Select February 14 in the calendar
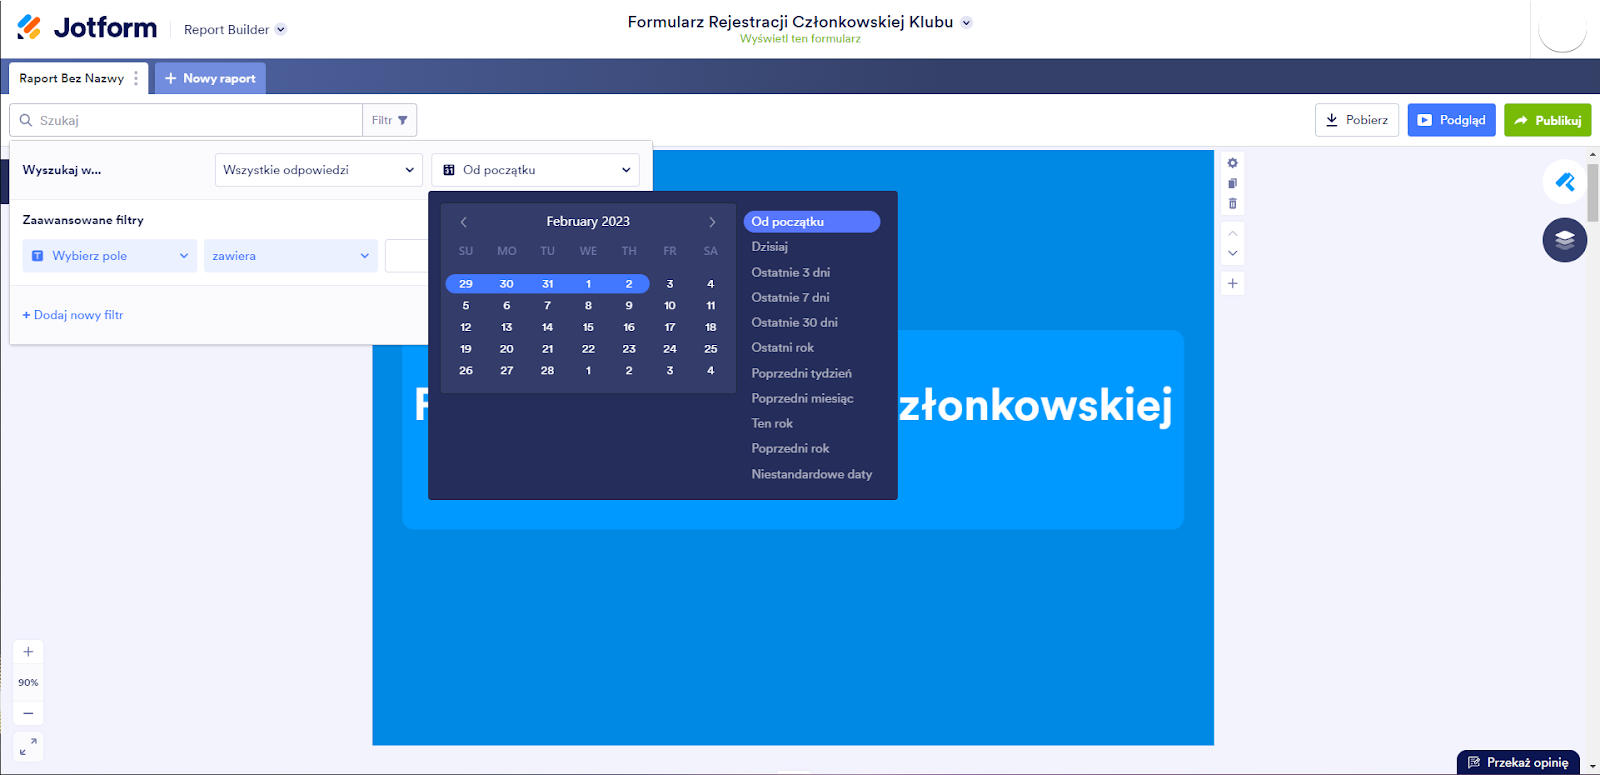Viewport: 1600px width, 775px height. click(547, 327)
